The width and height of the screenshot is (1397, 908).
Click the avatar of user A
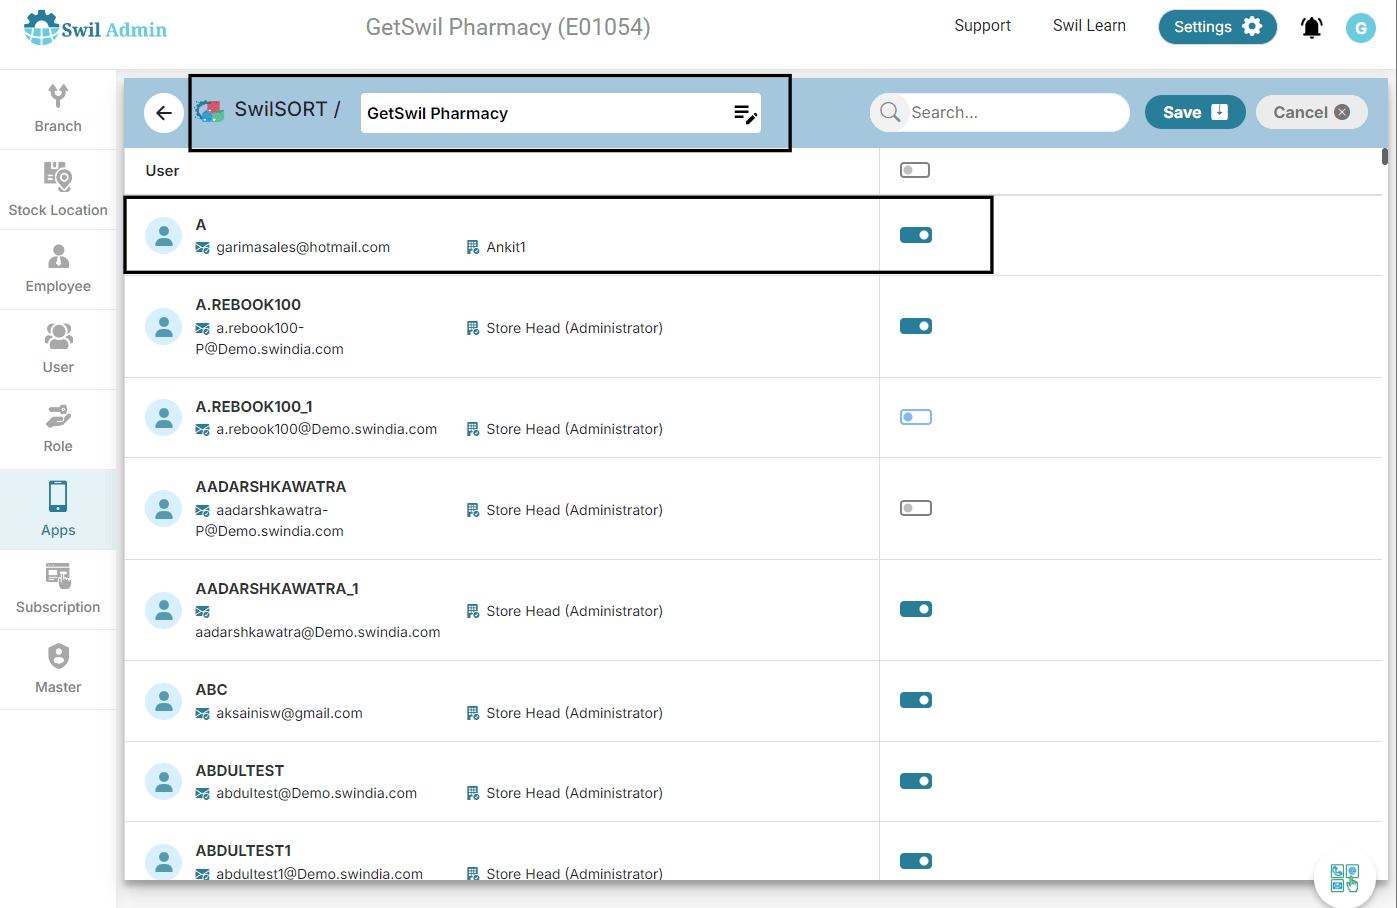point(163,236)
